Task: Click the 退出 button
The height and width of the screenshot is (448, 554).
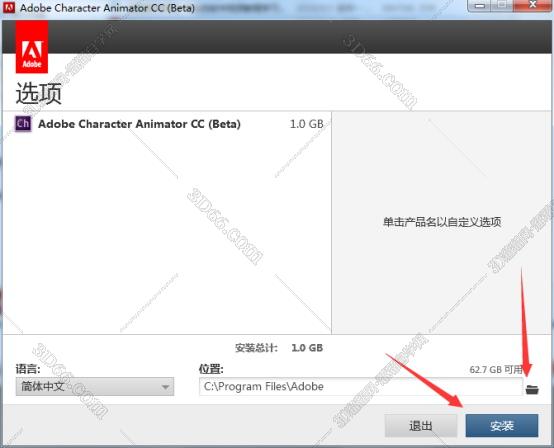Action: (420, 426)
